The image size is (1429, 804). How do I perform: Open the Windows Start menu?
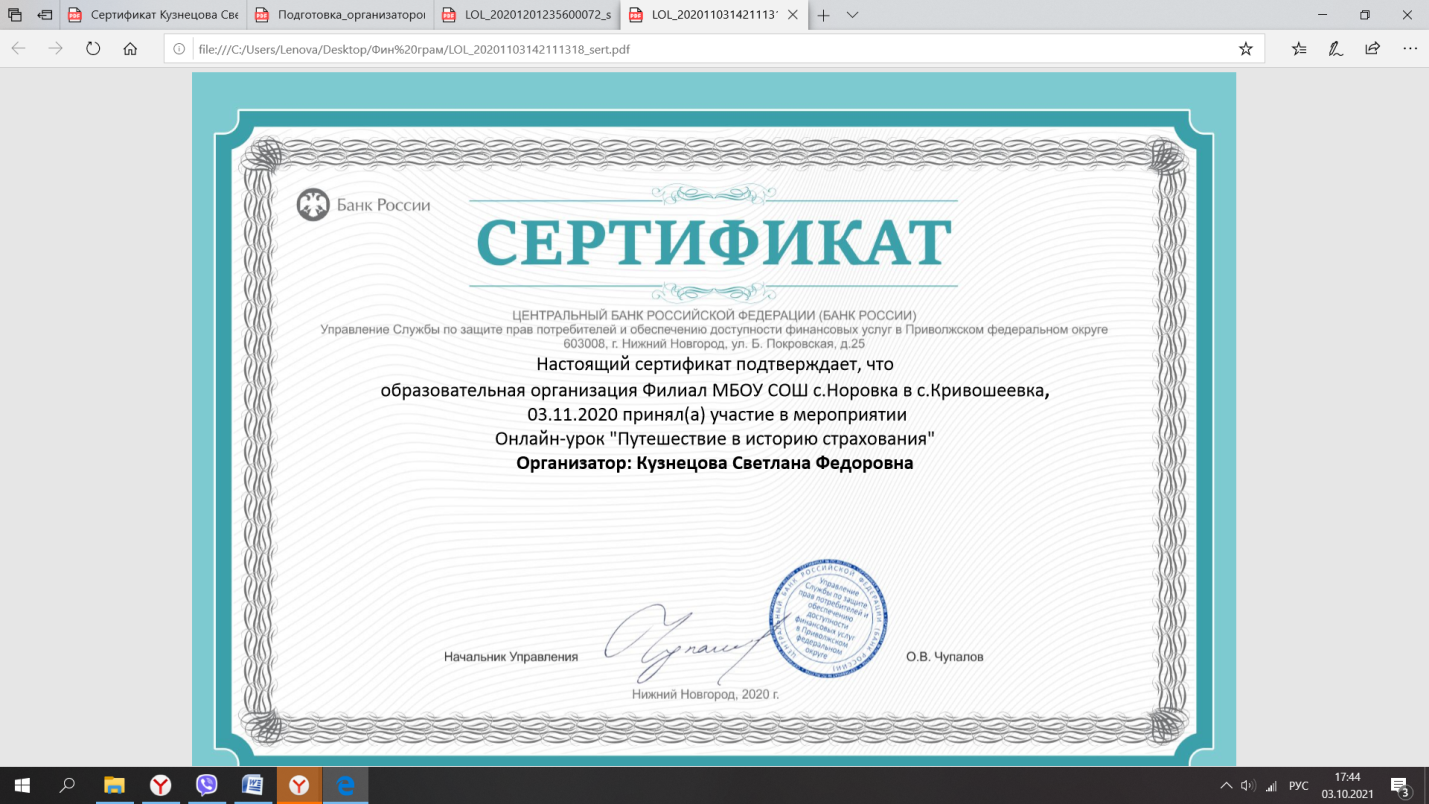coord(22,785)
